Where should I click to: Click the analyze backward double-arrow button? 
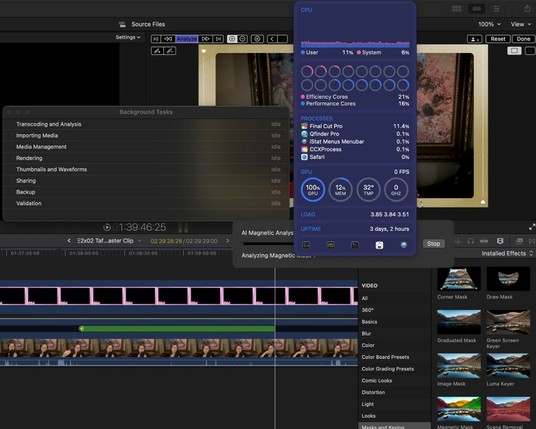pos(168,39)
